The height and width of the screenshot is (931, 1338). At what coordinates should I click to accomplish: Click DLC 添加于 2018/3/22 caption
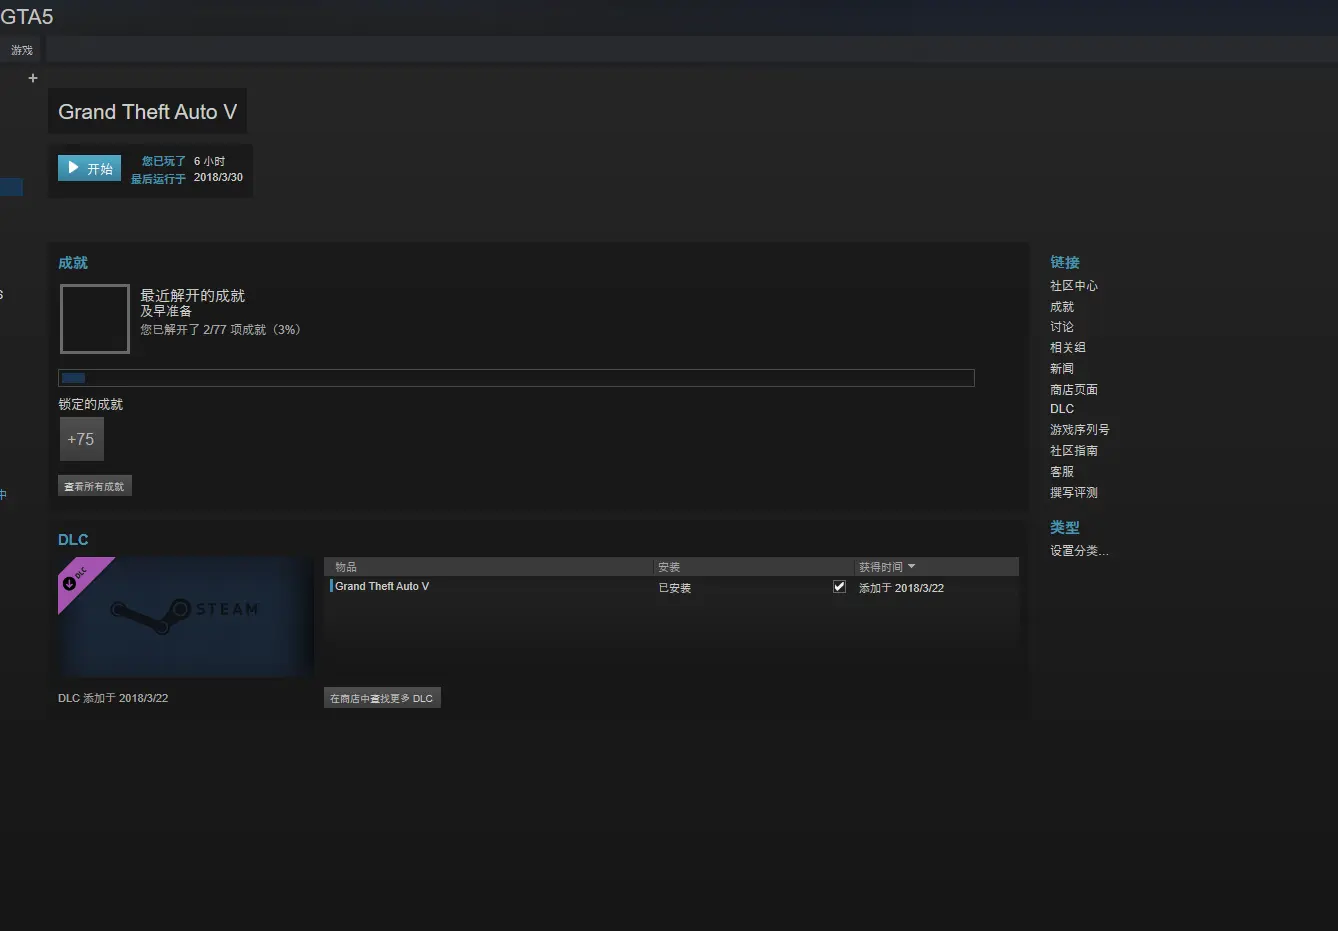point(113,698)
